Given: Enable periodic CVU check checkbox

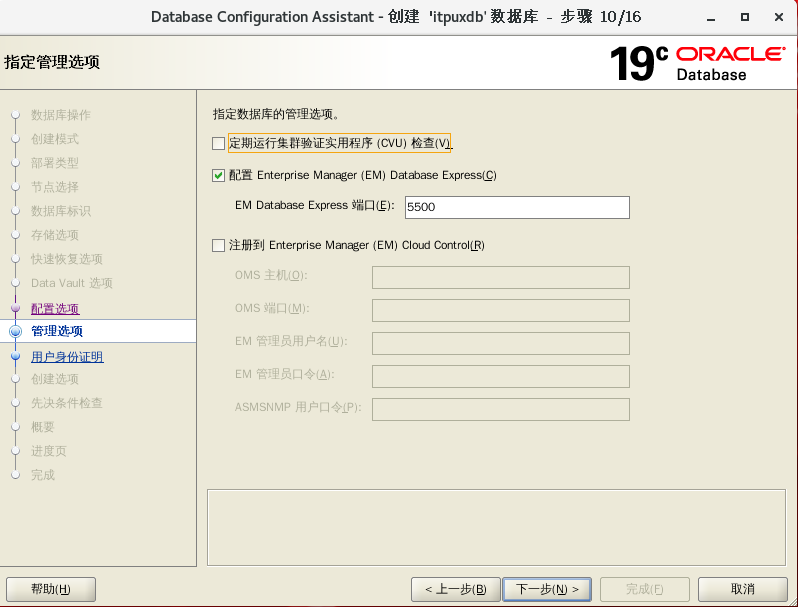Looking at the screenshot, I should click(x=218, y=143).
